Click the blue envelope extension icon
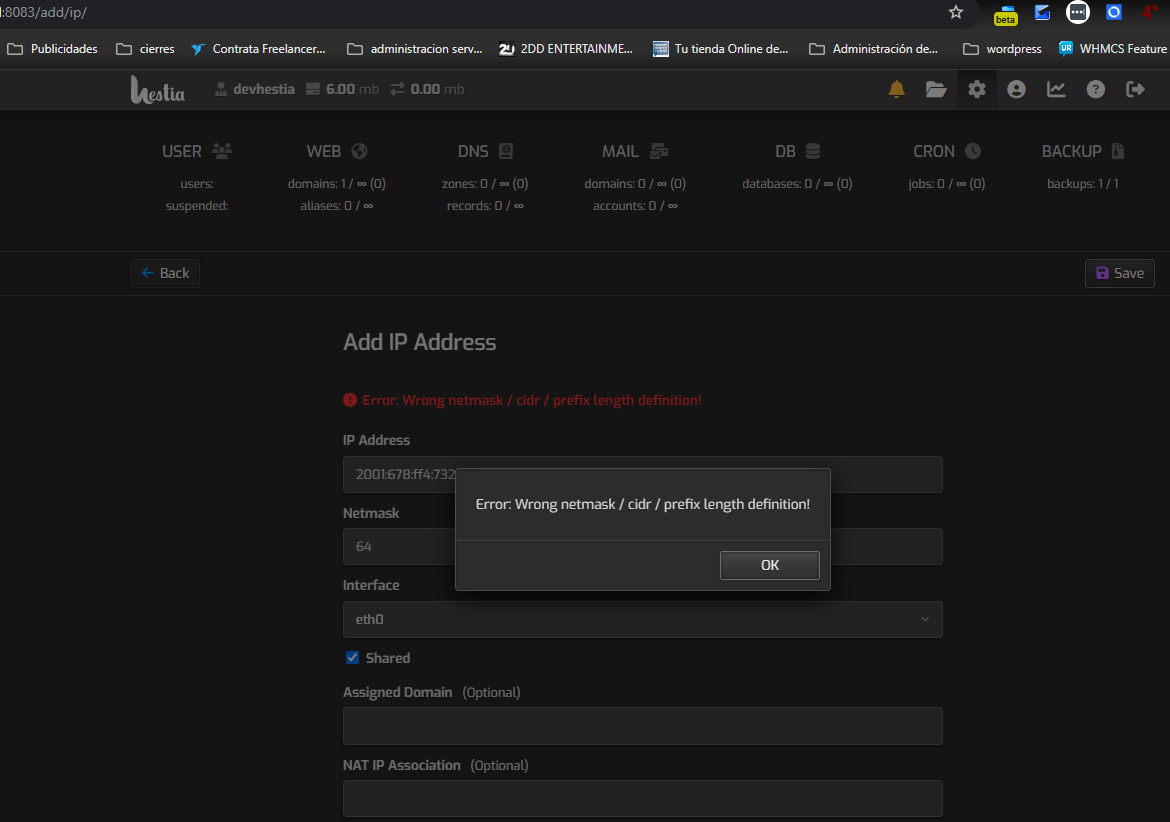The image size is (1170, 822). (1042, 12)
